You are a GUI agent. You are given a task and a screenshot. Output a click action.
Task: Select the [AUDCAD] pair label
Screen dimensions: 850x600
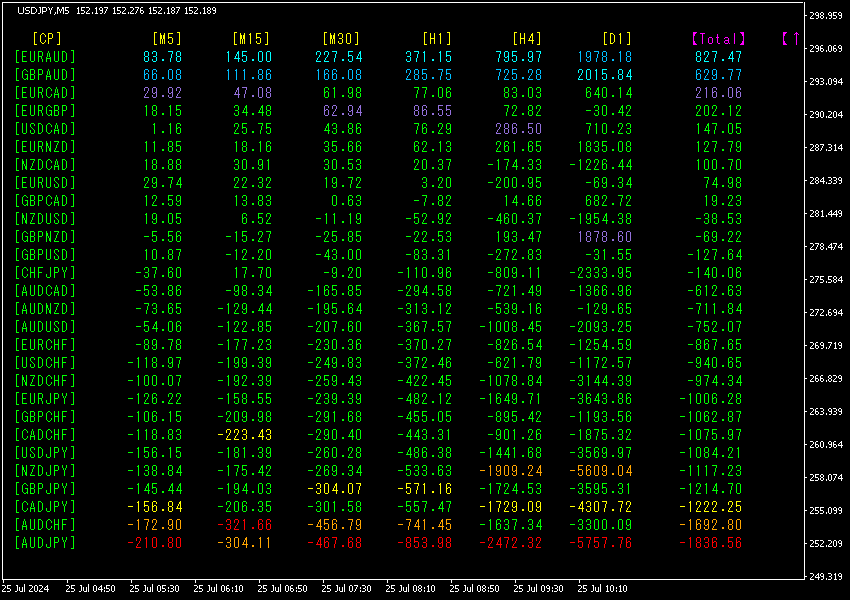pyautogui.click(x=45, y=291)
